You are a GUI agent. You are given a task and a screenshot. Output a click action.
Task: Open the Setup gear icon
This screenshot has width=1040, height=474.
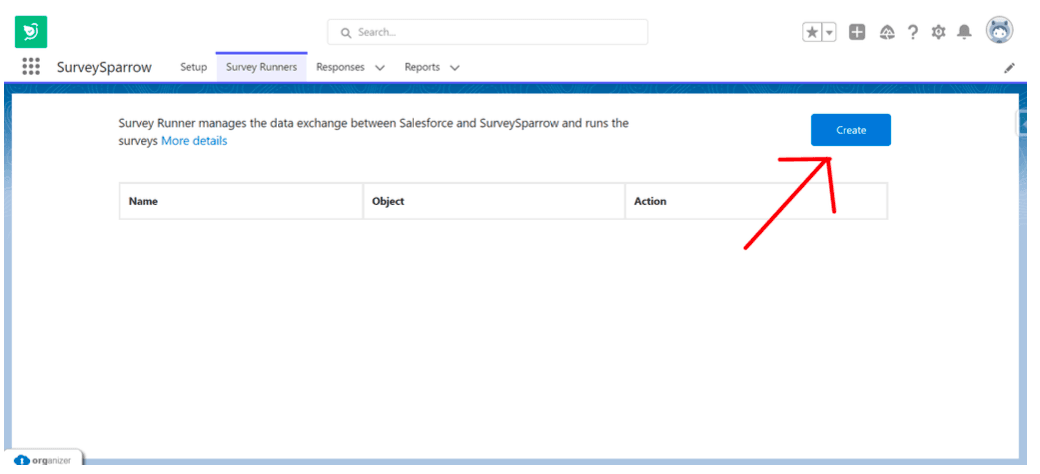938,32
